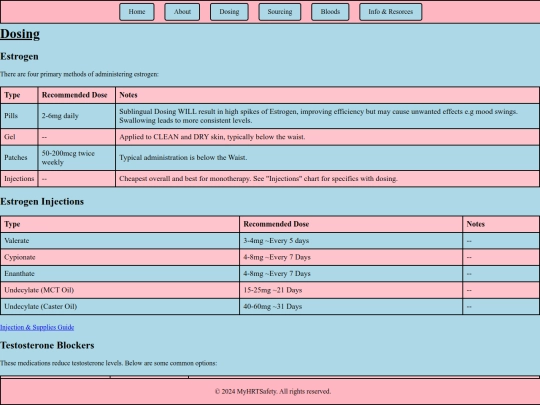
Task: Visit the Sourcing page
Action: 280,12
